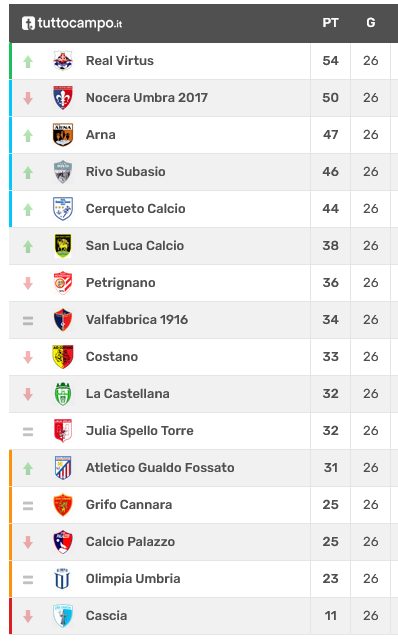Click the tuttocampo.it logo in header
Screen dimensions: 398x641
(x=72, y=23)
